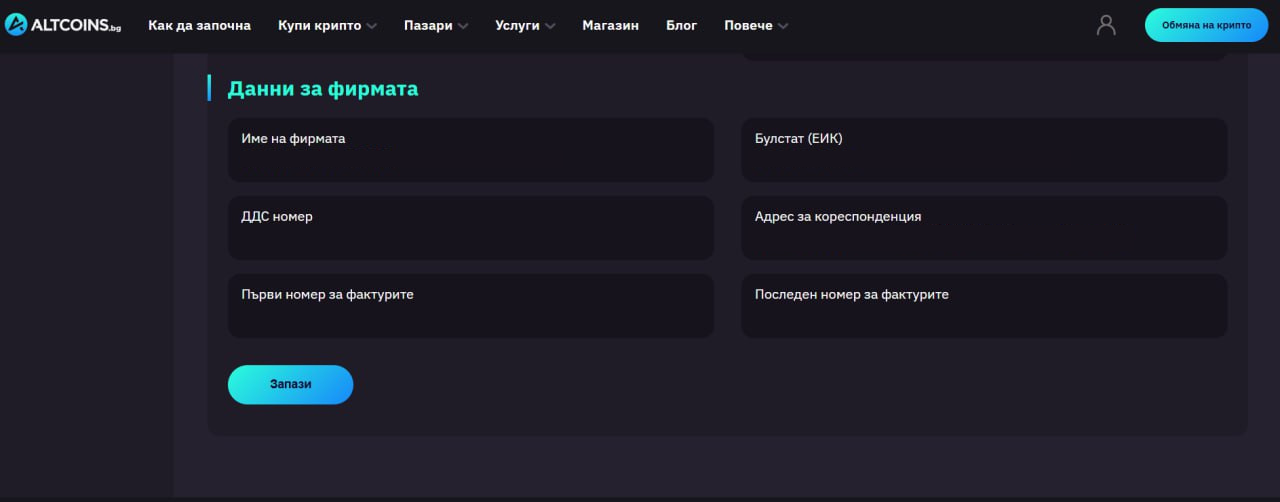This screenshot has height=502, width=1280.
Task: Focus the Първи номер за фактурите field
Action: point(471,306)
